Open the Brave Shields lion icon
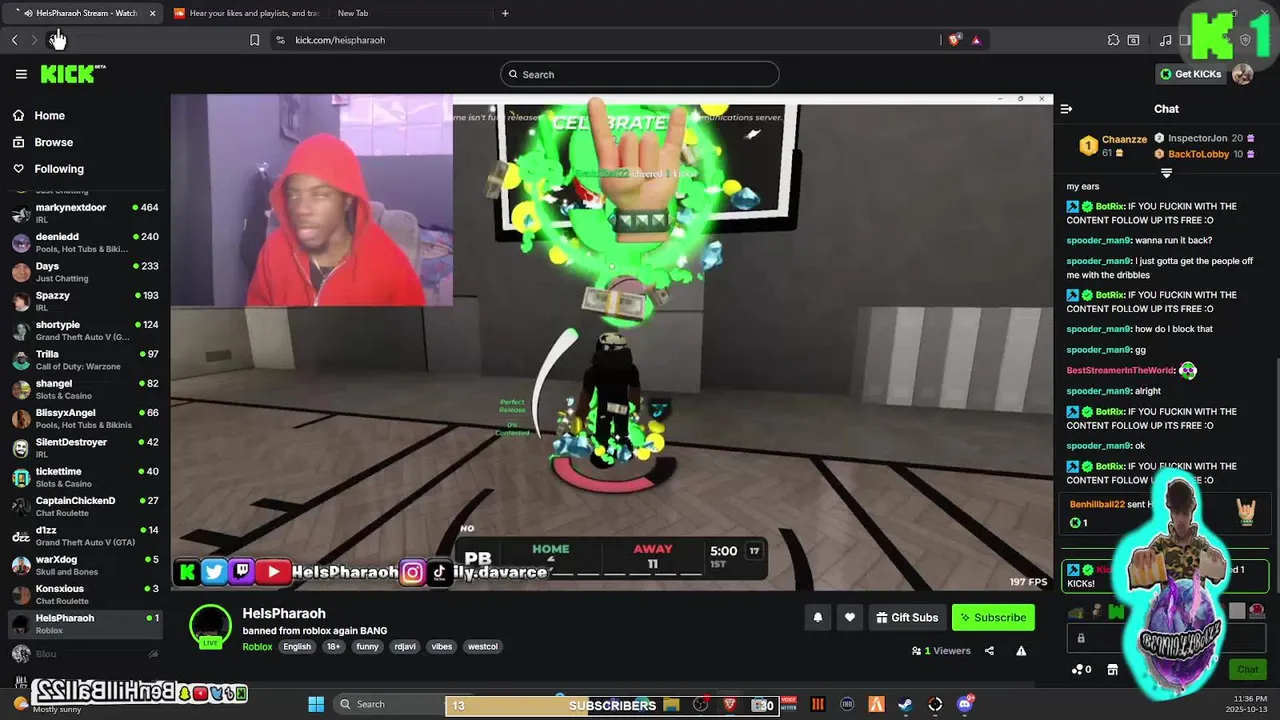The width and height of the screenshot is (1280, 720). [x=955, y=40]
